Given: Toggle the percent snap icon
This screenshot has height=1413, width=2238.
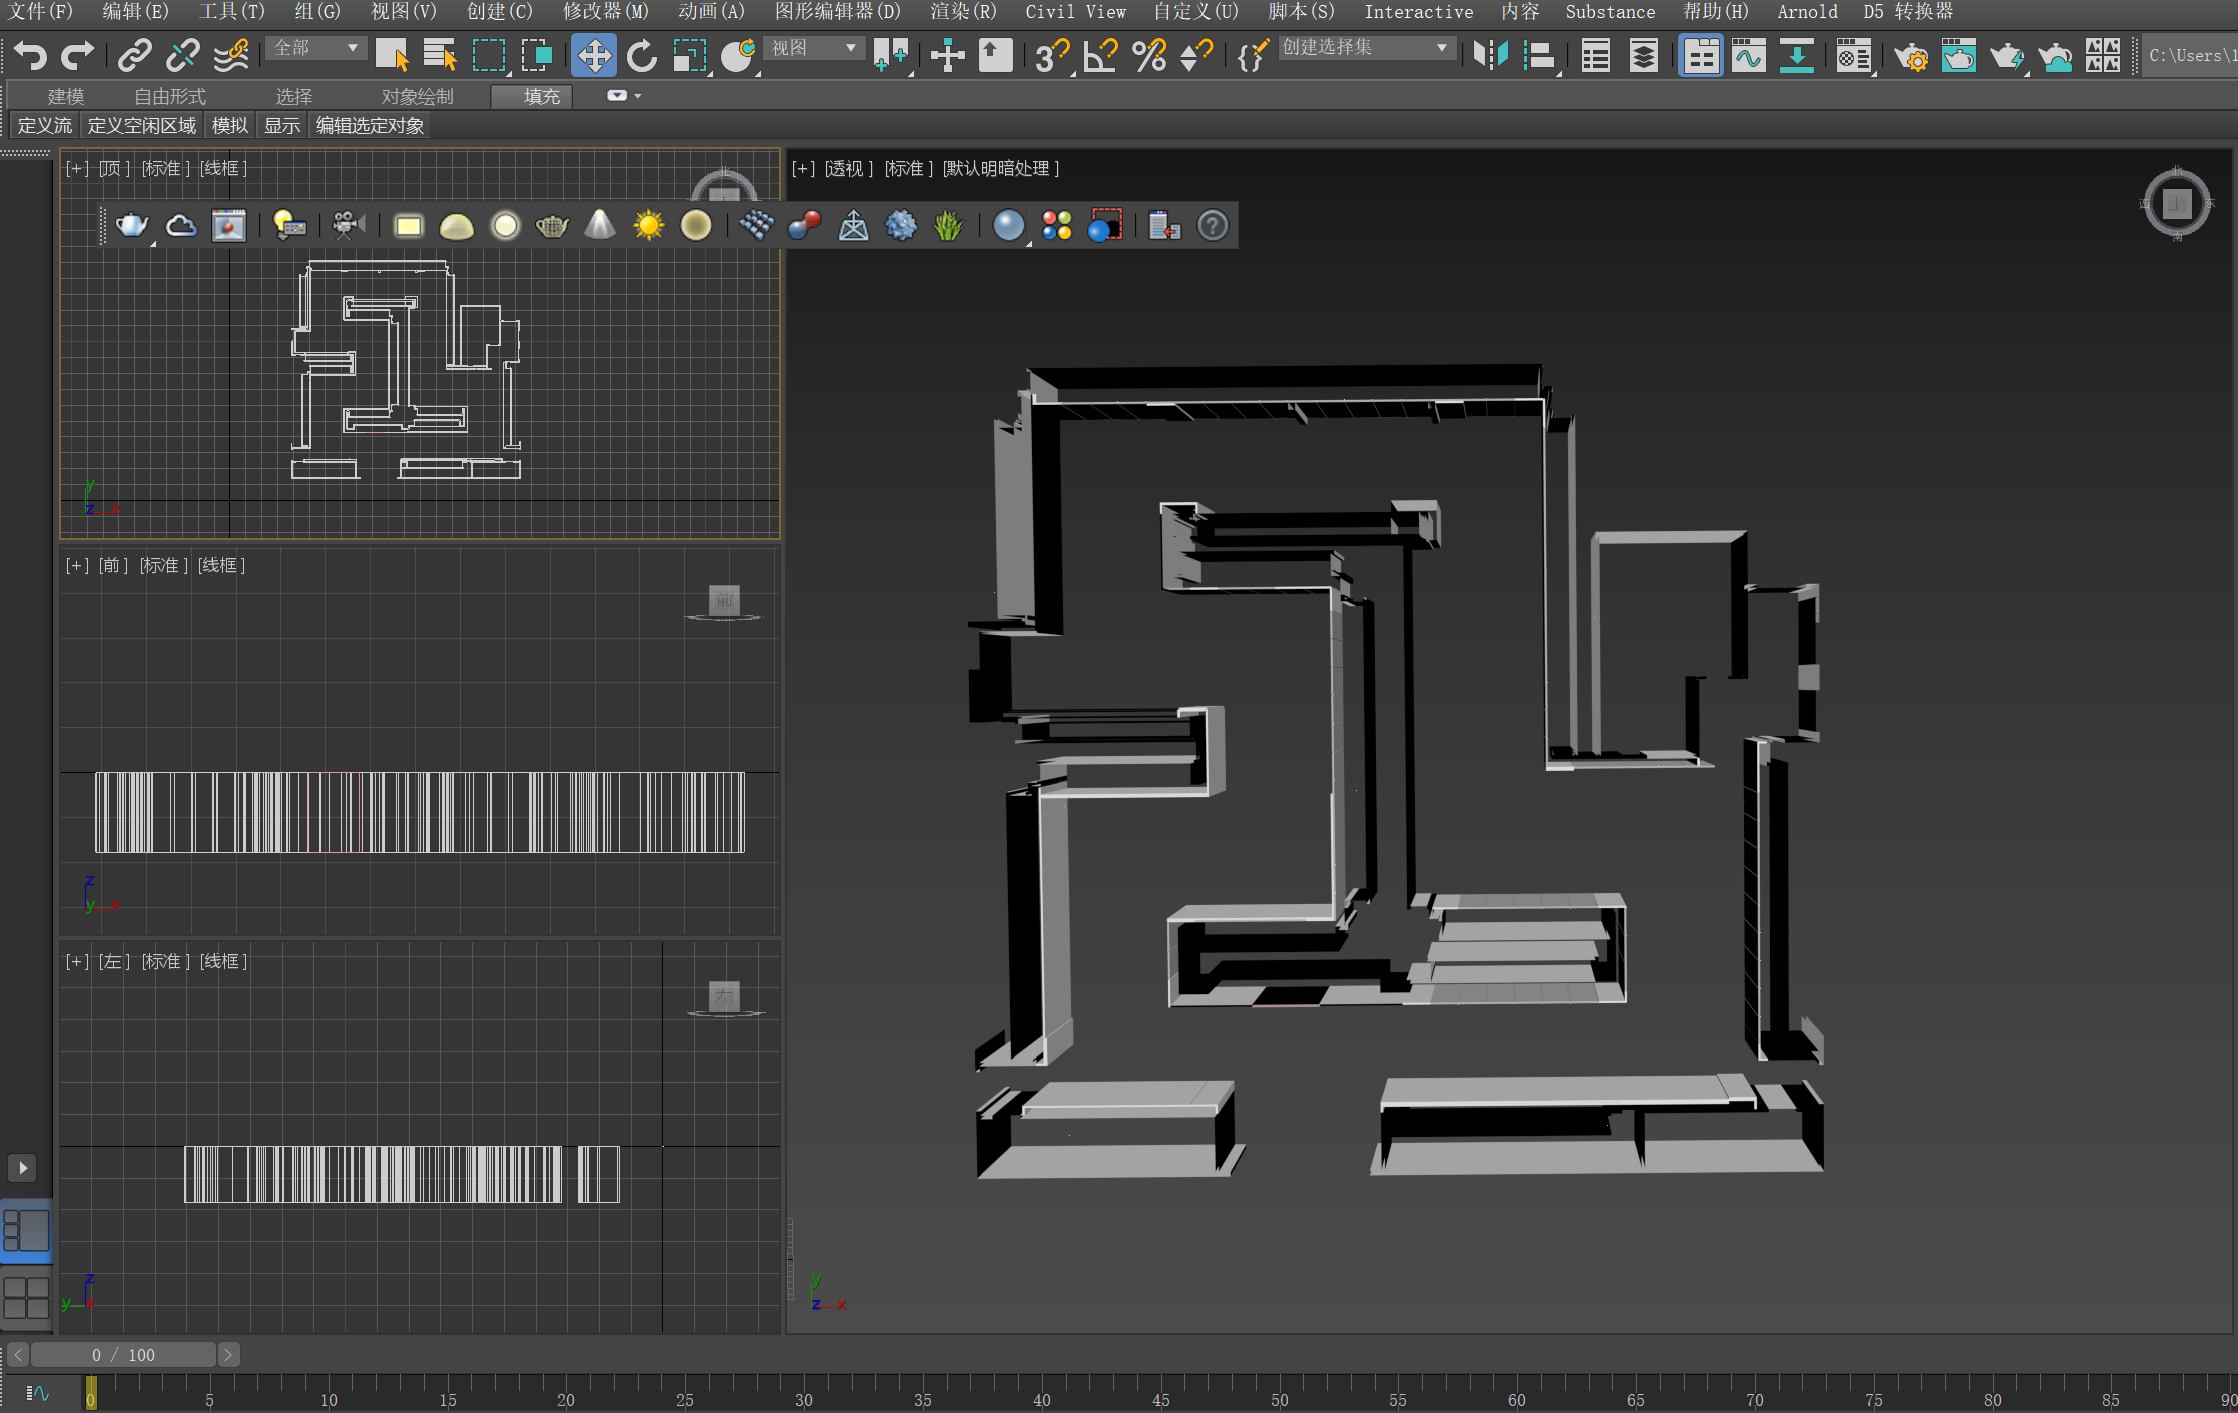Looking at the screenshot, I should (x=1149, y=55).
